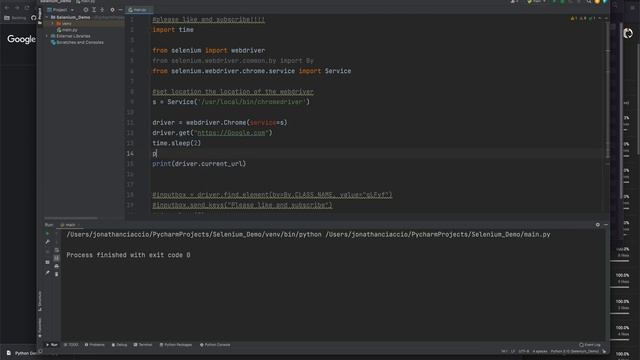Click the tool window quick-access icon in bottom-left corner

coord(40,351)
